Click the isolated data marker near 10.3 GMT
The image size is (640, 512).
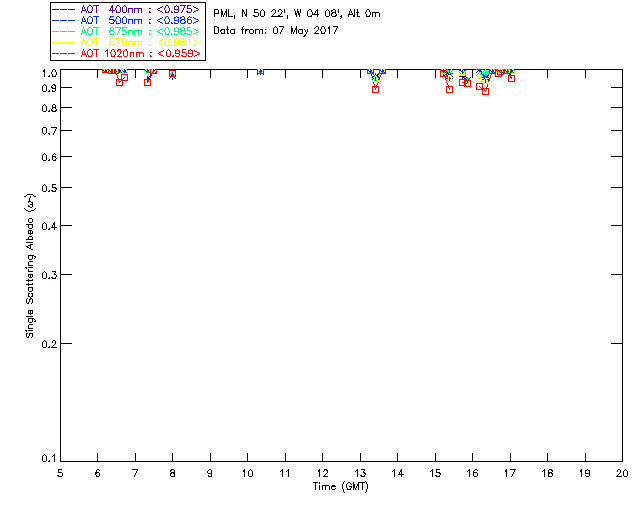[260, 71]
